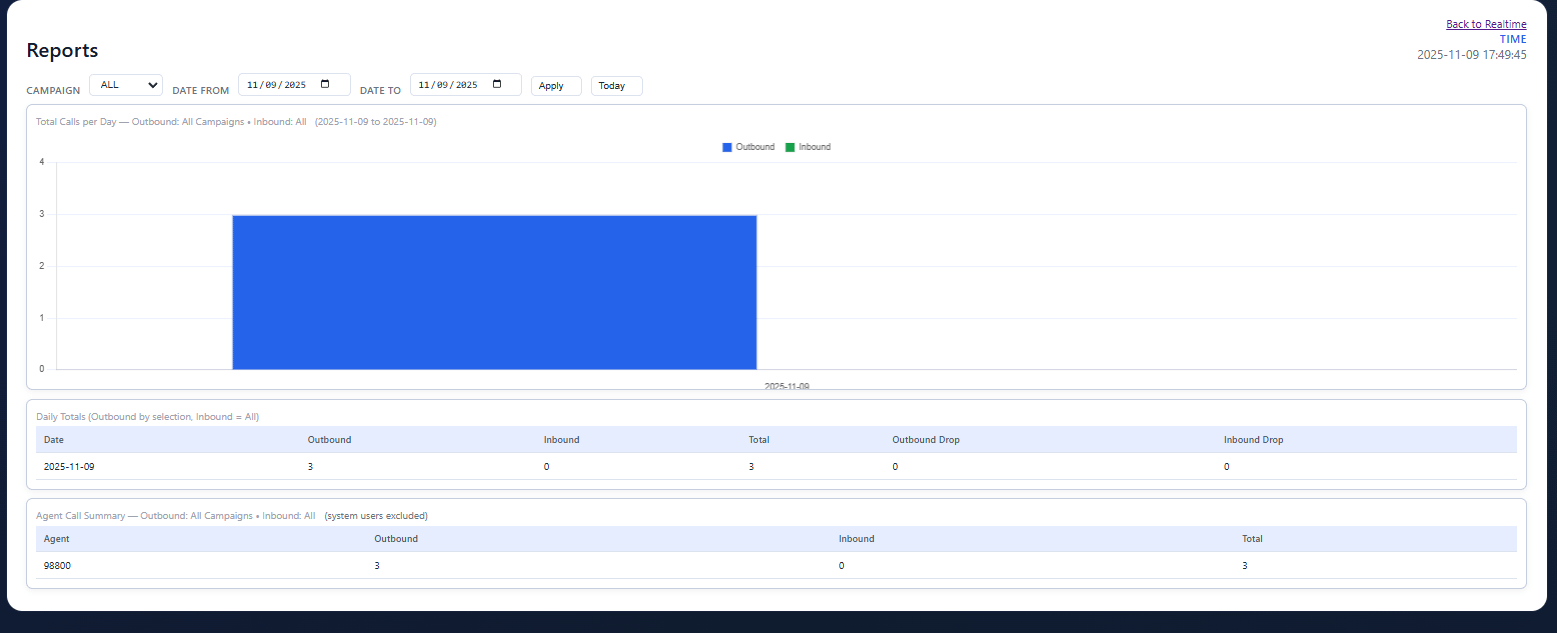
Task: Click the Inbound column header in Agent Call Summary
Action: tap(856, 538)
